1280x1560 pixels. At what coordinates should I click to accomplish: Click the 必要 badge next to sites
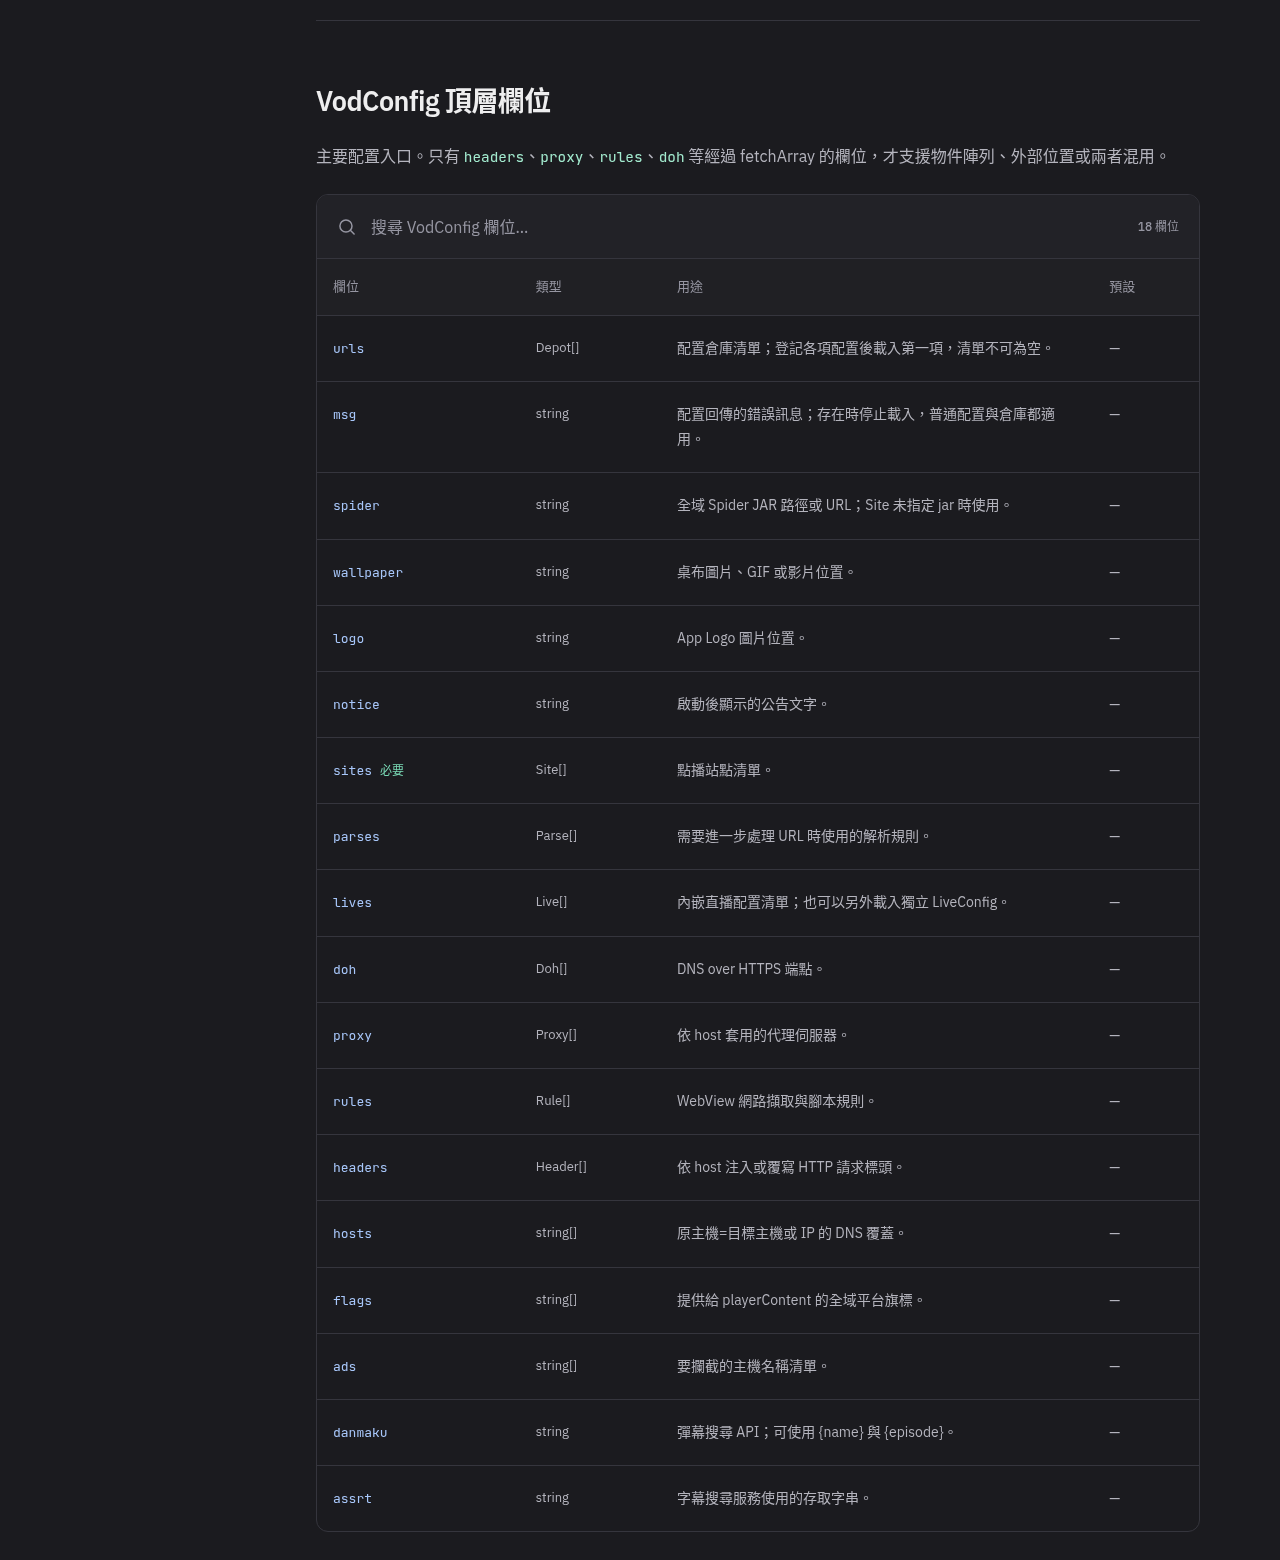pos(392,771)
